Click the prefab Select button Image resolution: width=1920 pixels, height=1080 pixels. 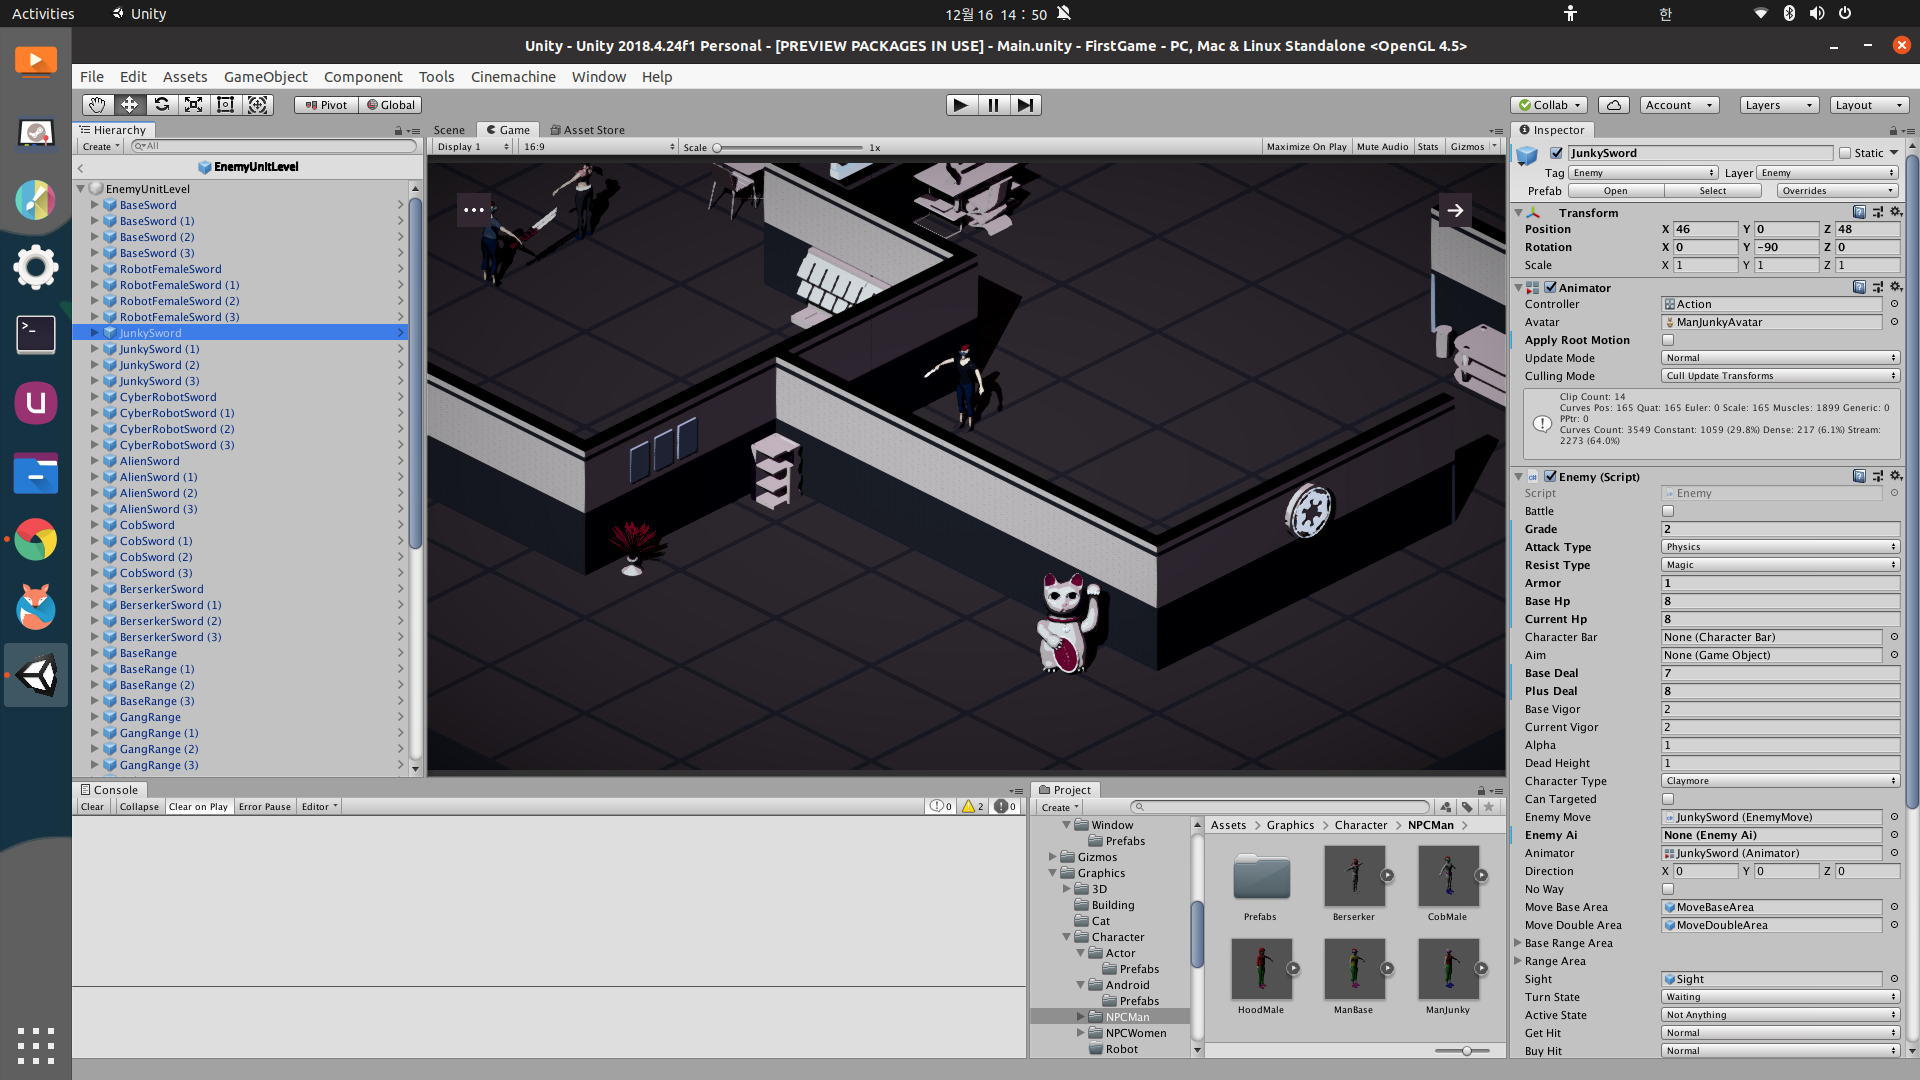(x=1712, y=191)
